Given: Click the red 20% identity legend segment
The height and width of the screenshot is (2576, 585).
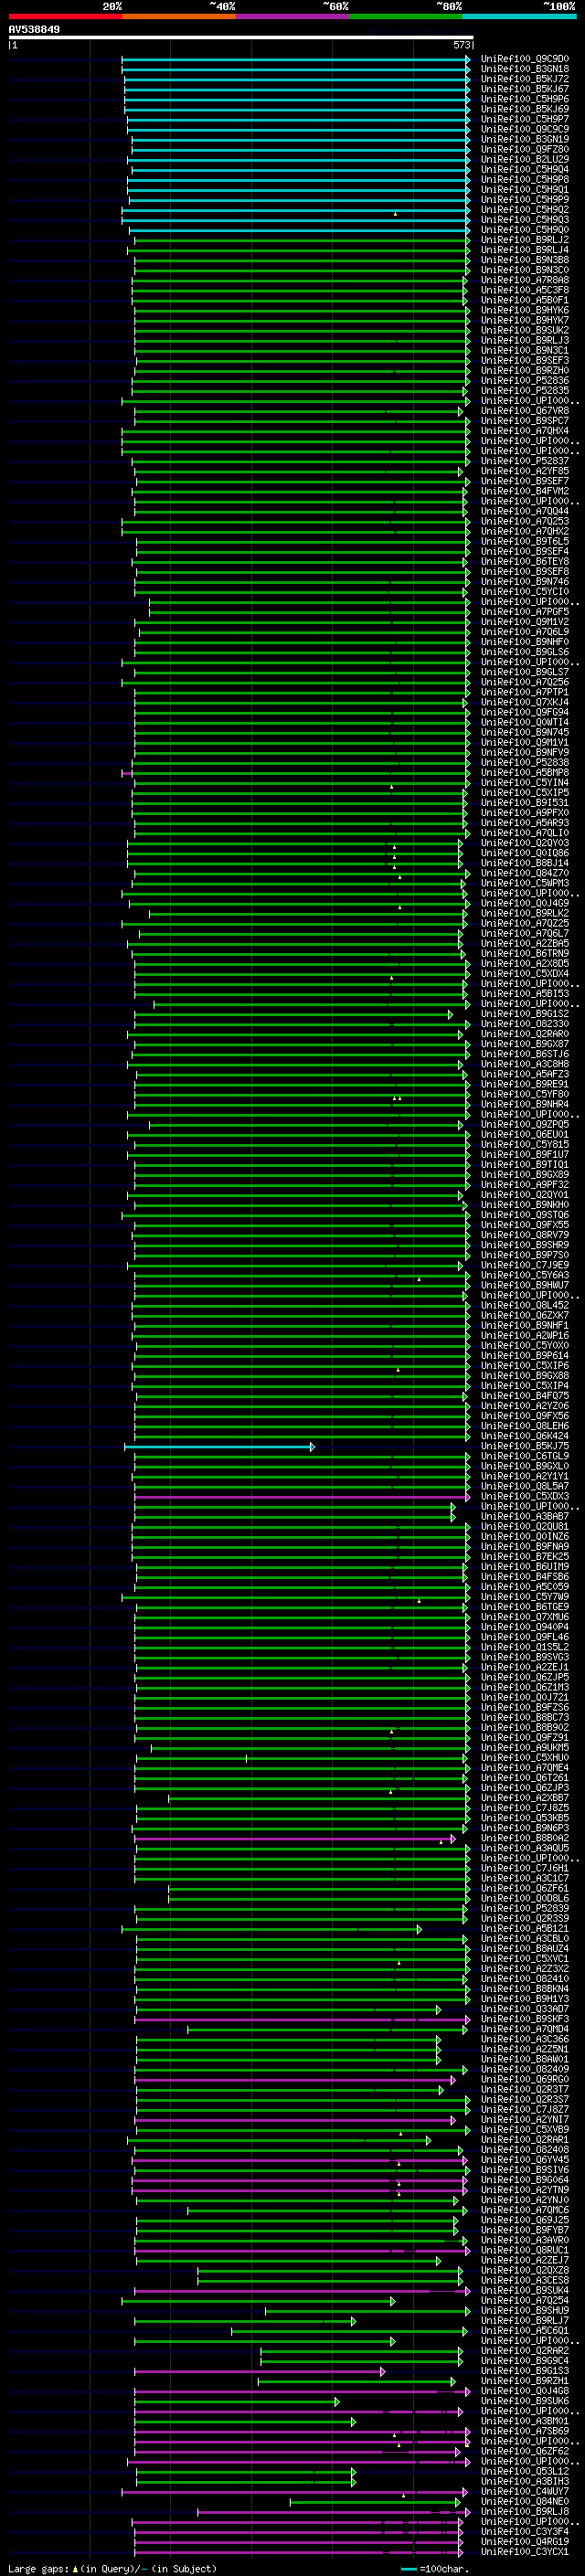Looking at the screenshot, I should coord(65,16).
